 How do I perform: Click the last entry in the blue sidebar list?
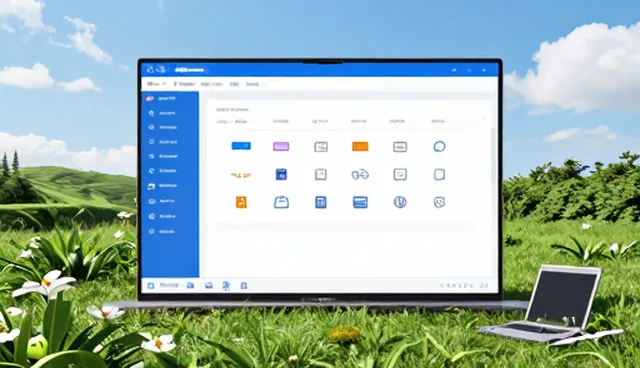pyautogui.click(x=162, y=231)
